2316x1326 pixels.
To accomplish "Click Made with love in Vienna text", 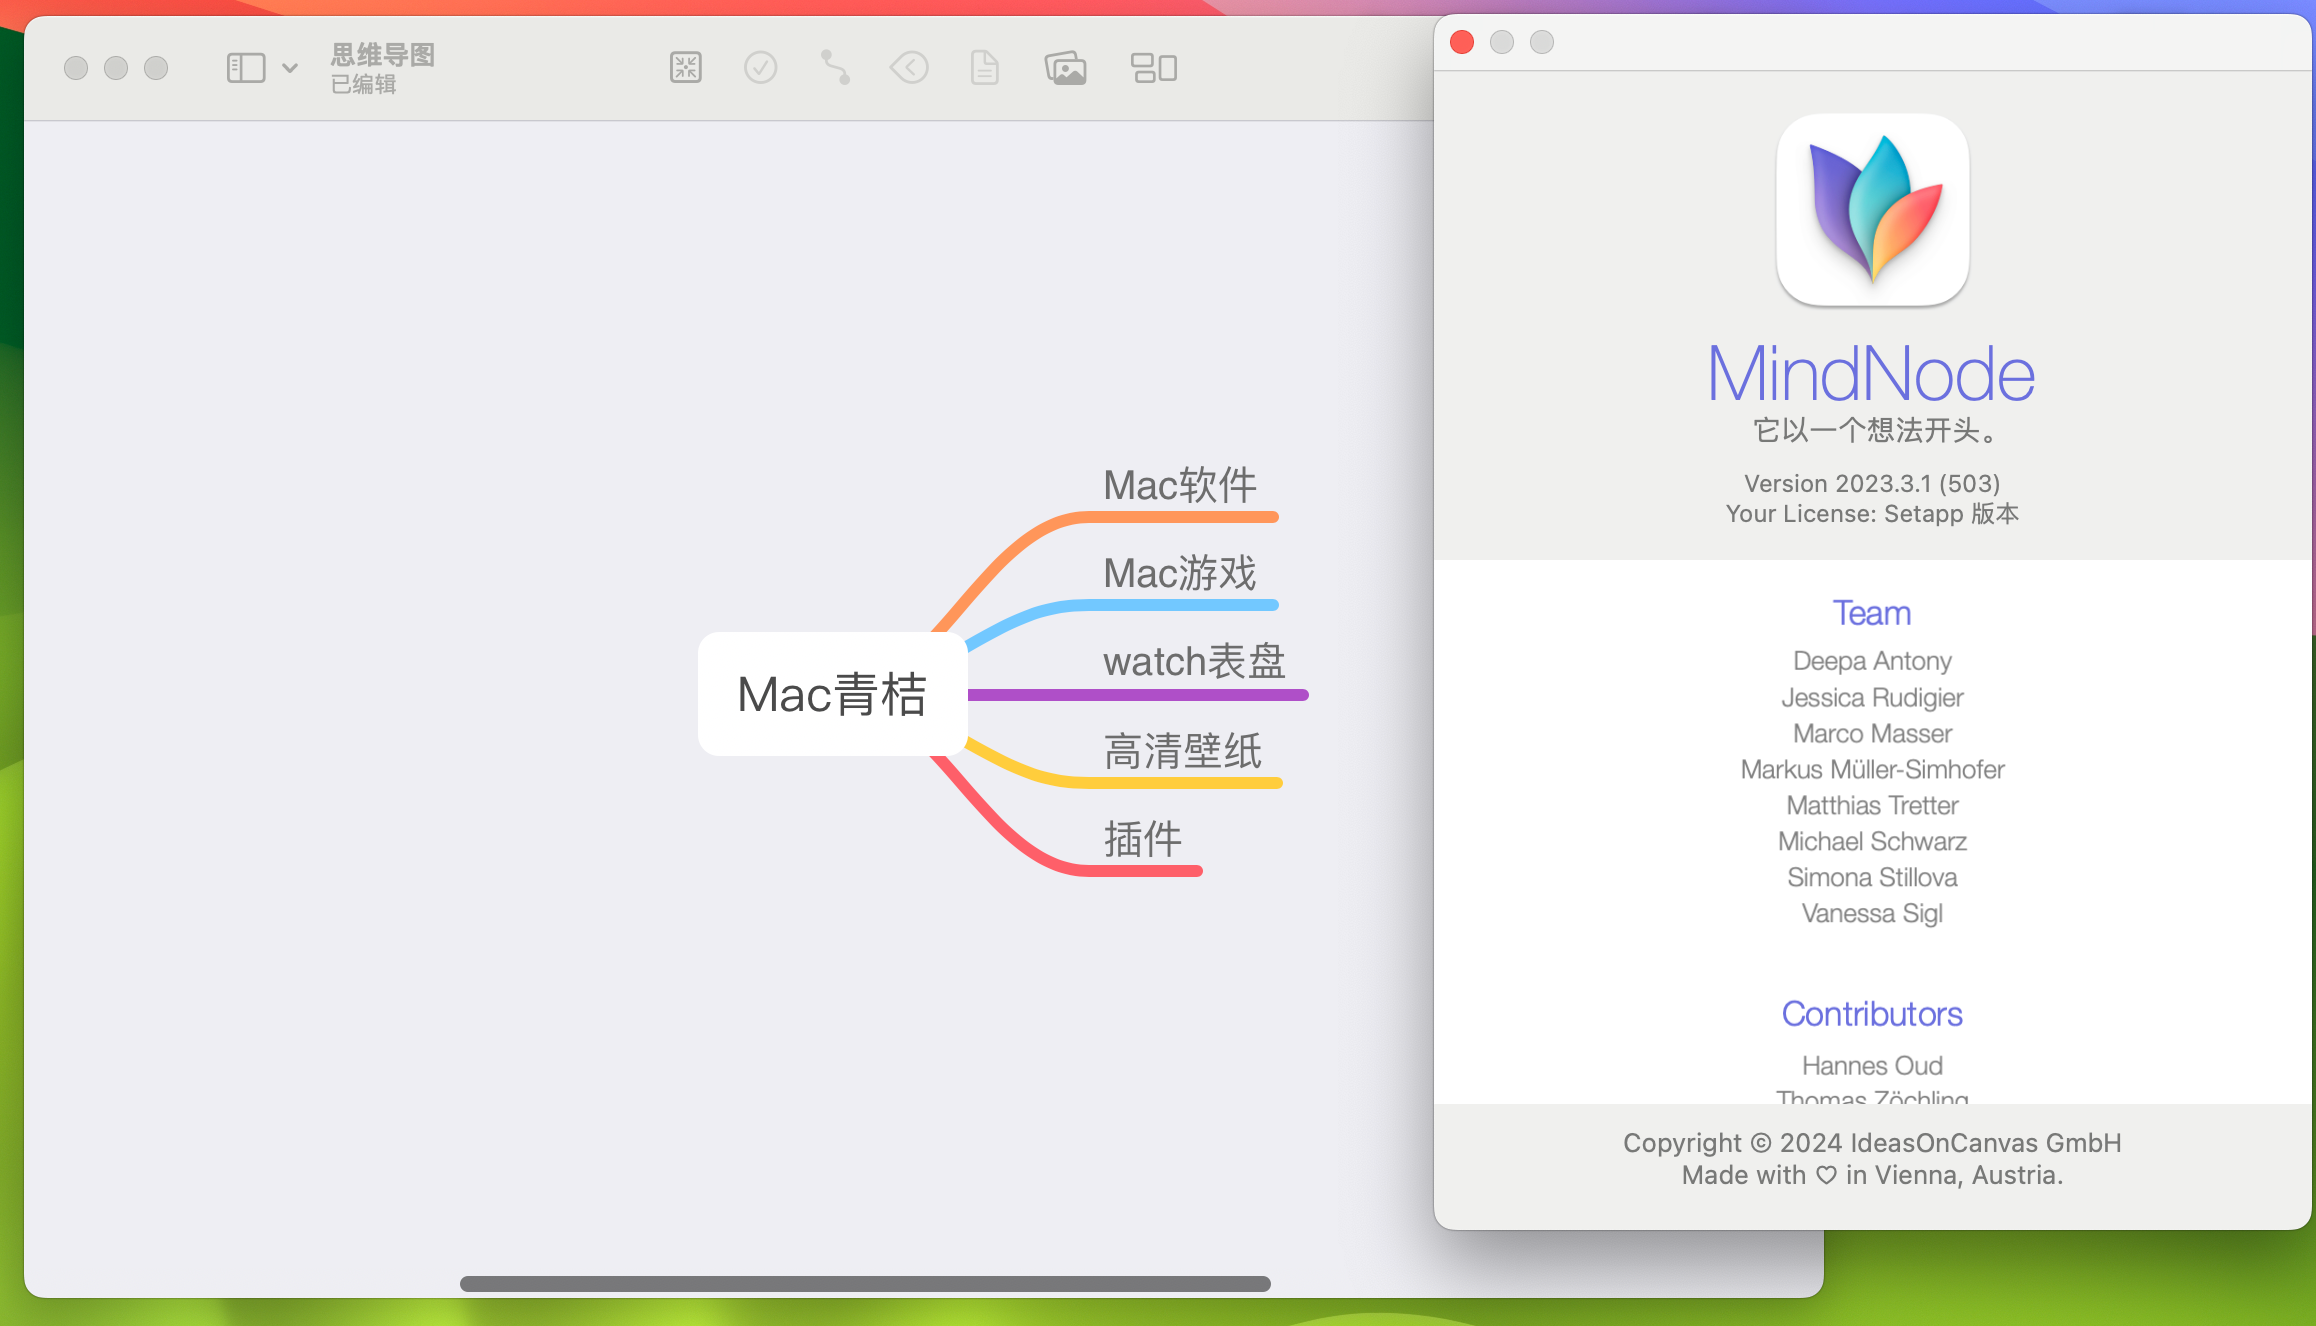I will 1872,1175.
